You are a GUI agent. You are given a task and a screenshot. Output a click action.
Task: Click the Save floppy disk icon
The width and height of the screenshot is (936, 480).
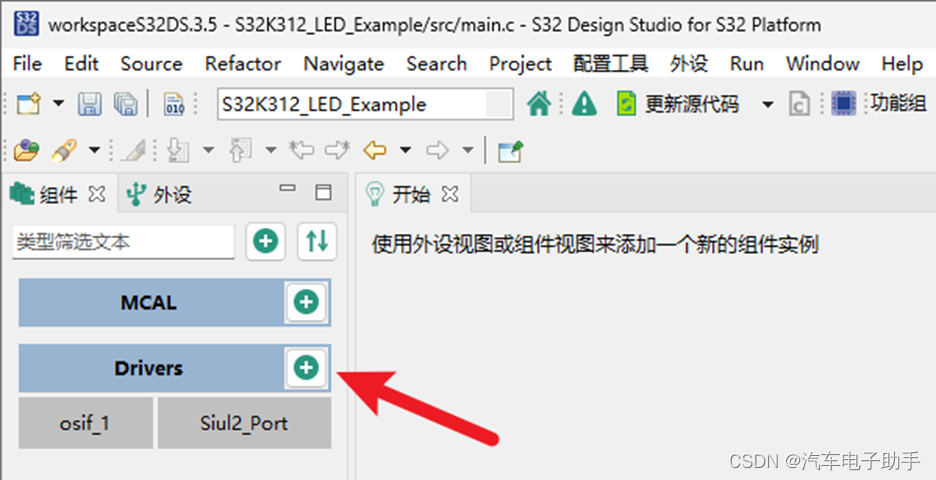tap(90, 104)
